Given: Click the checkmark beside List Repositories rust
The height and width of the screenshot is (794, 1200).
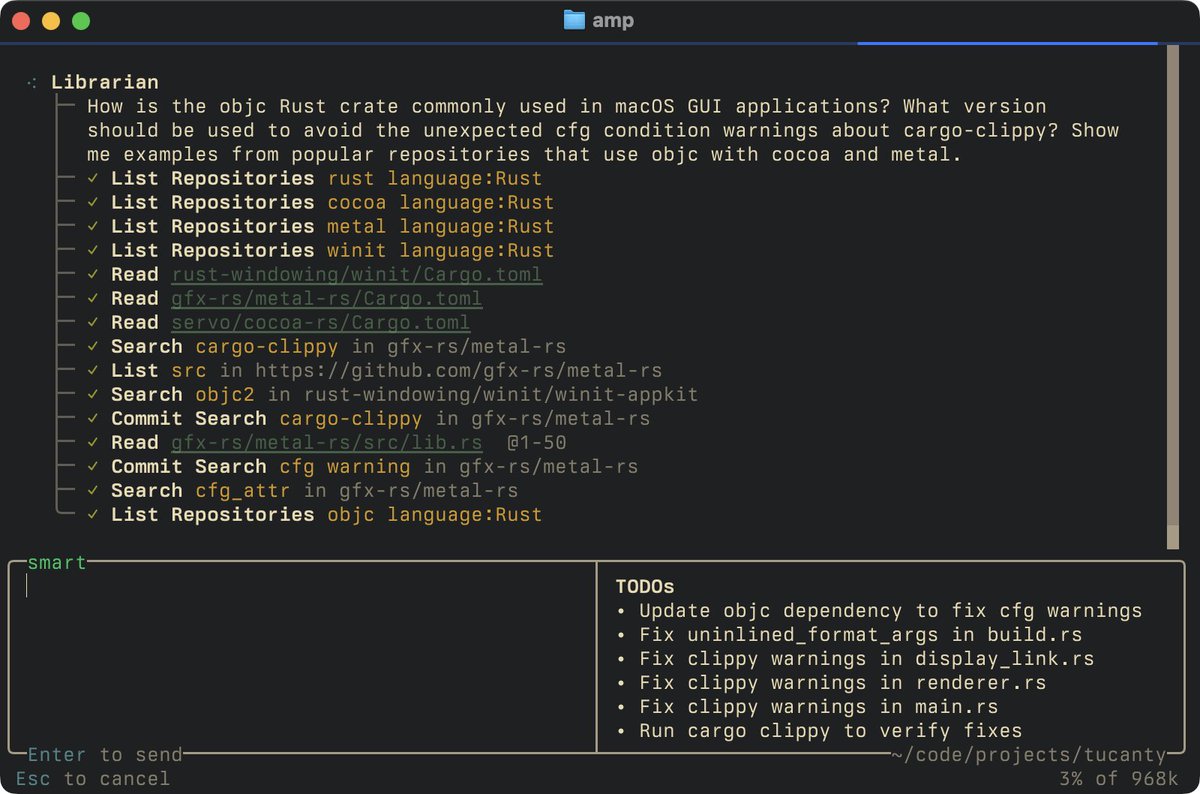Looking at the screenshot, I should 93,179.
